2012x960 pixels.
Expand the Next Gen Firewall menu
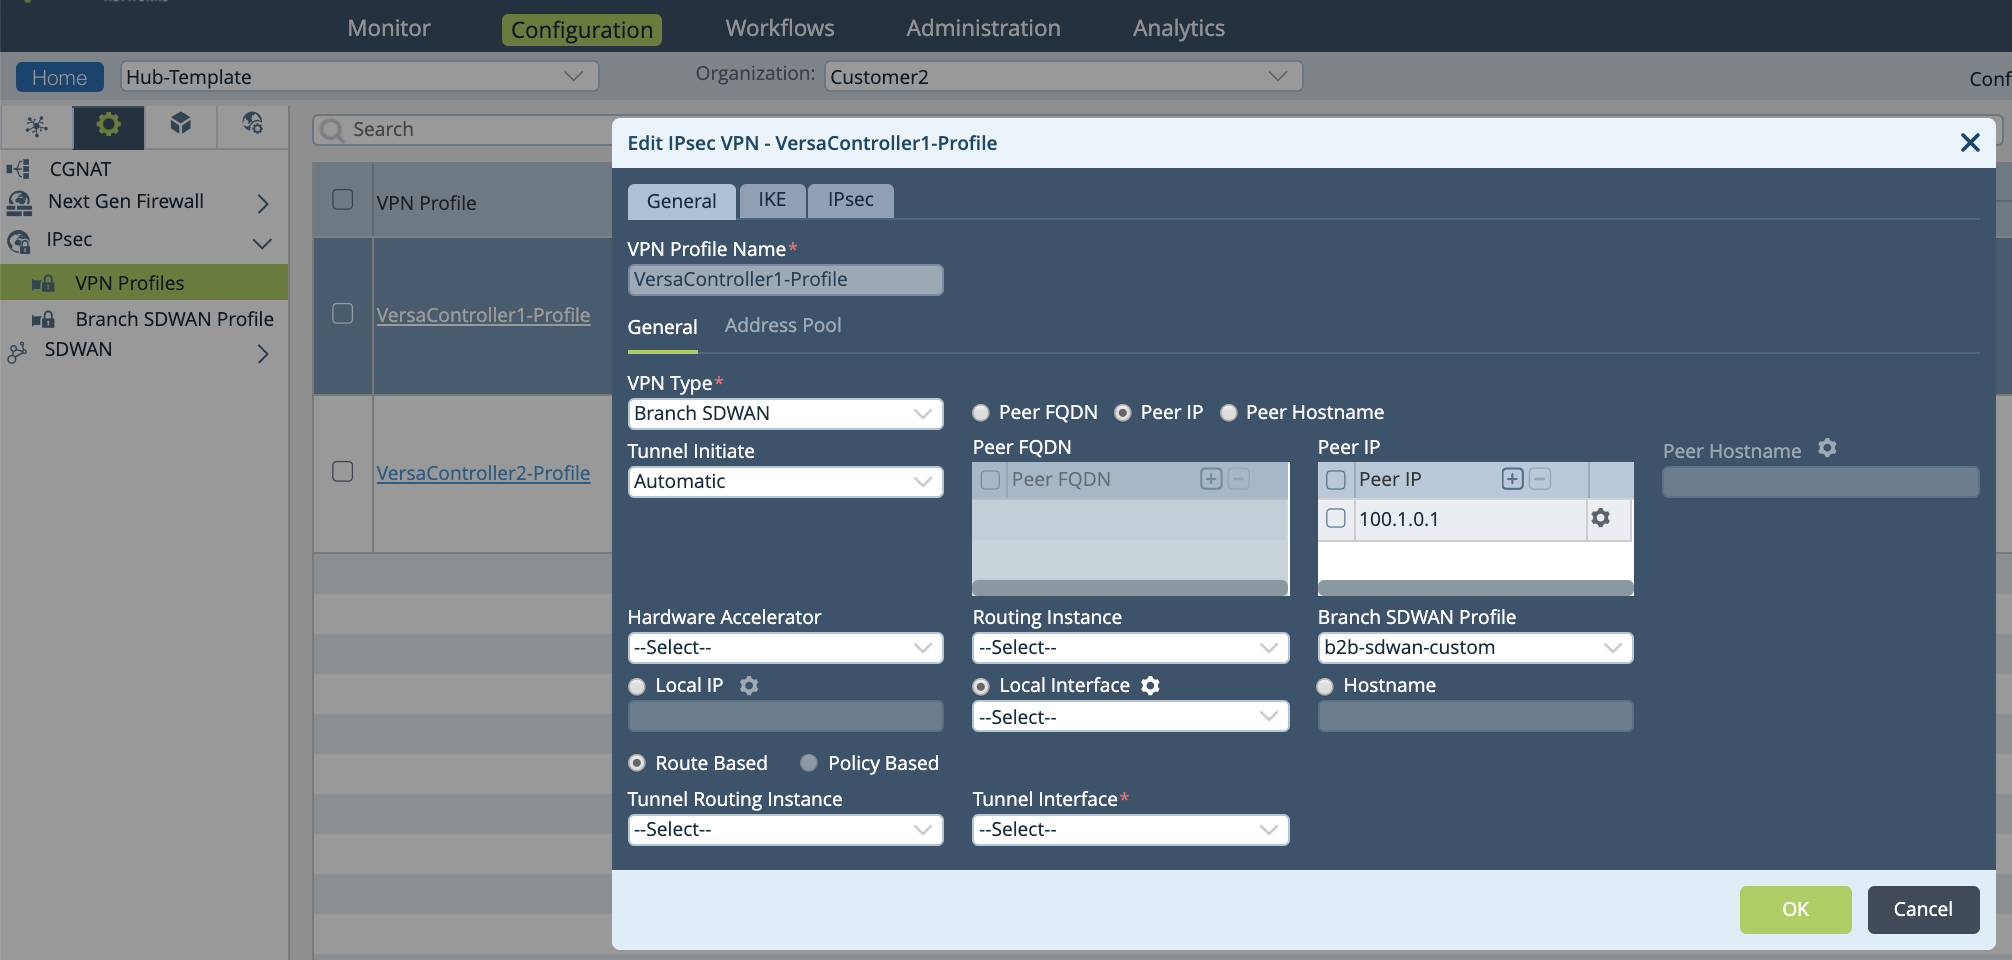(263, 204)
